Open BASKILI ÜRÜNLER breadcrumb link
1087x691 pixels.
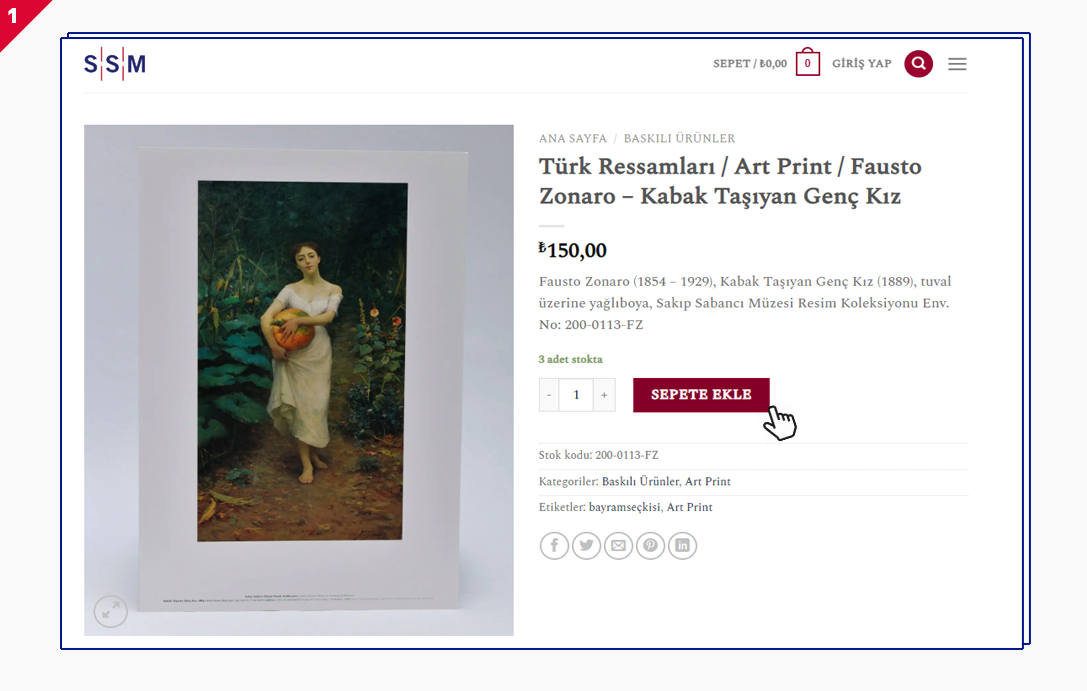(679, 139)
